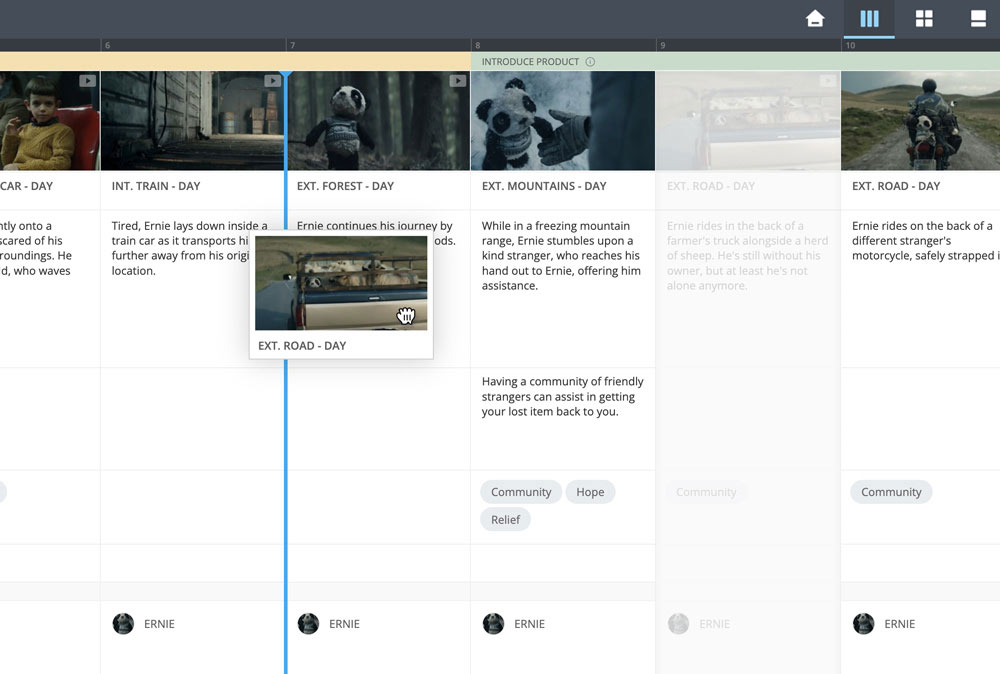
Task: Open info icon beside Introduce Product
Action: (x=590, y=62)
